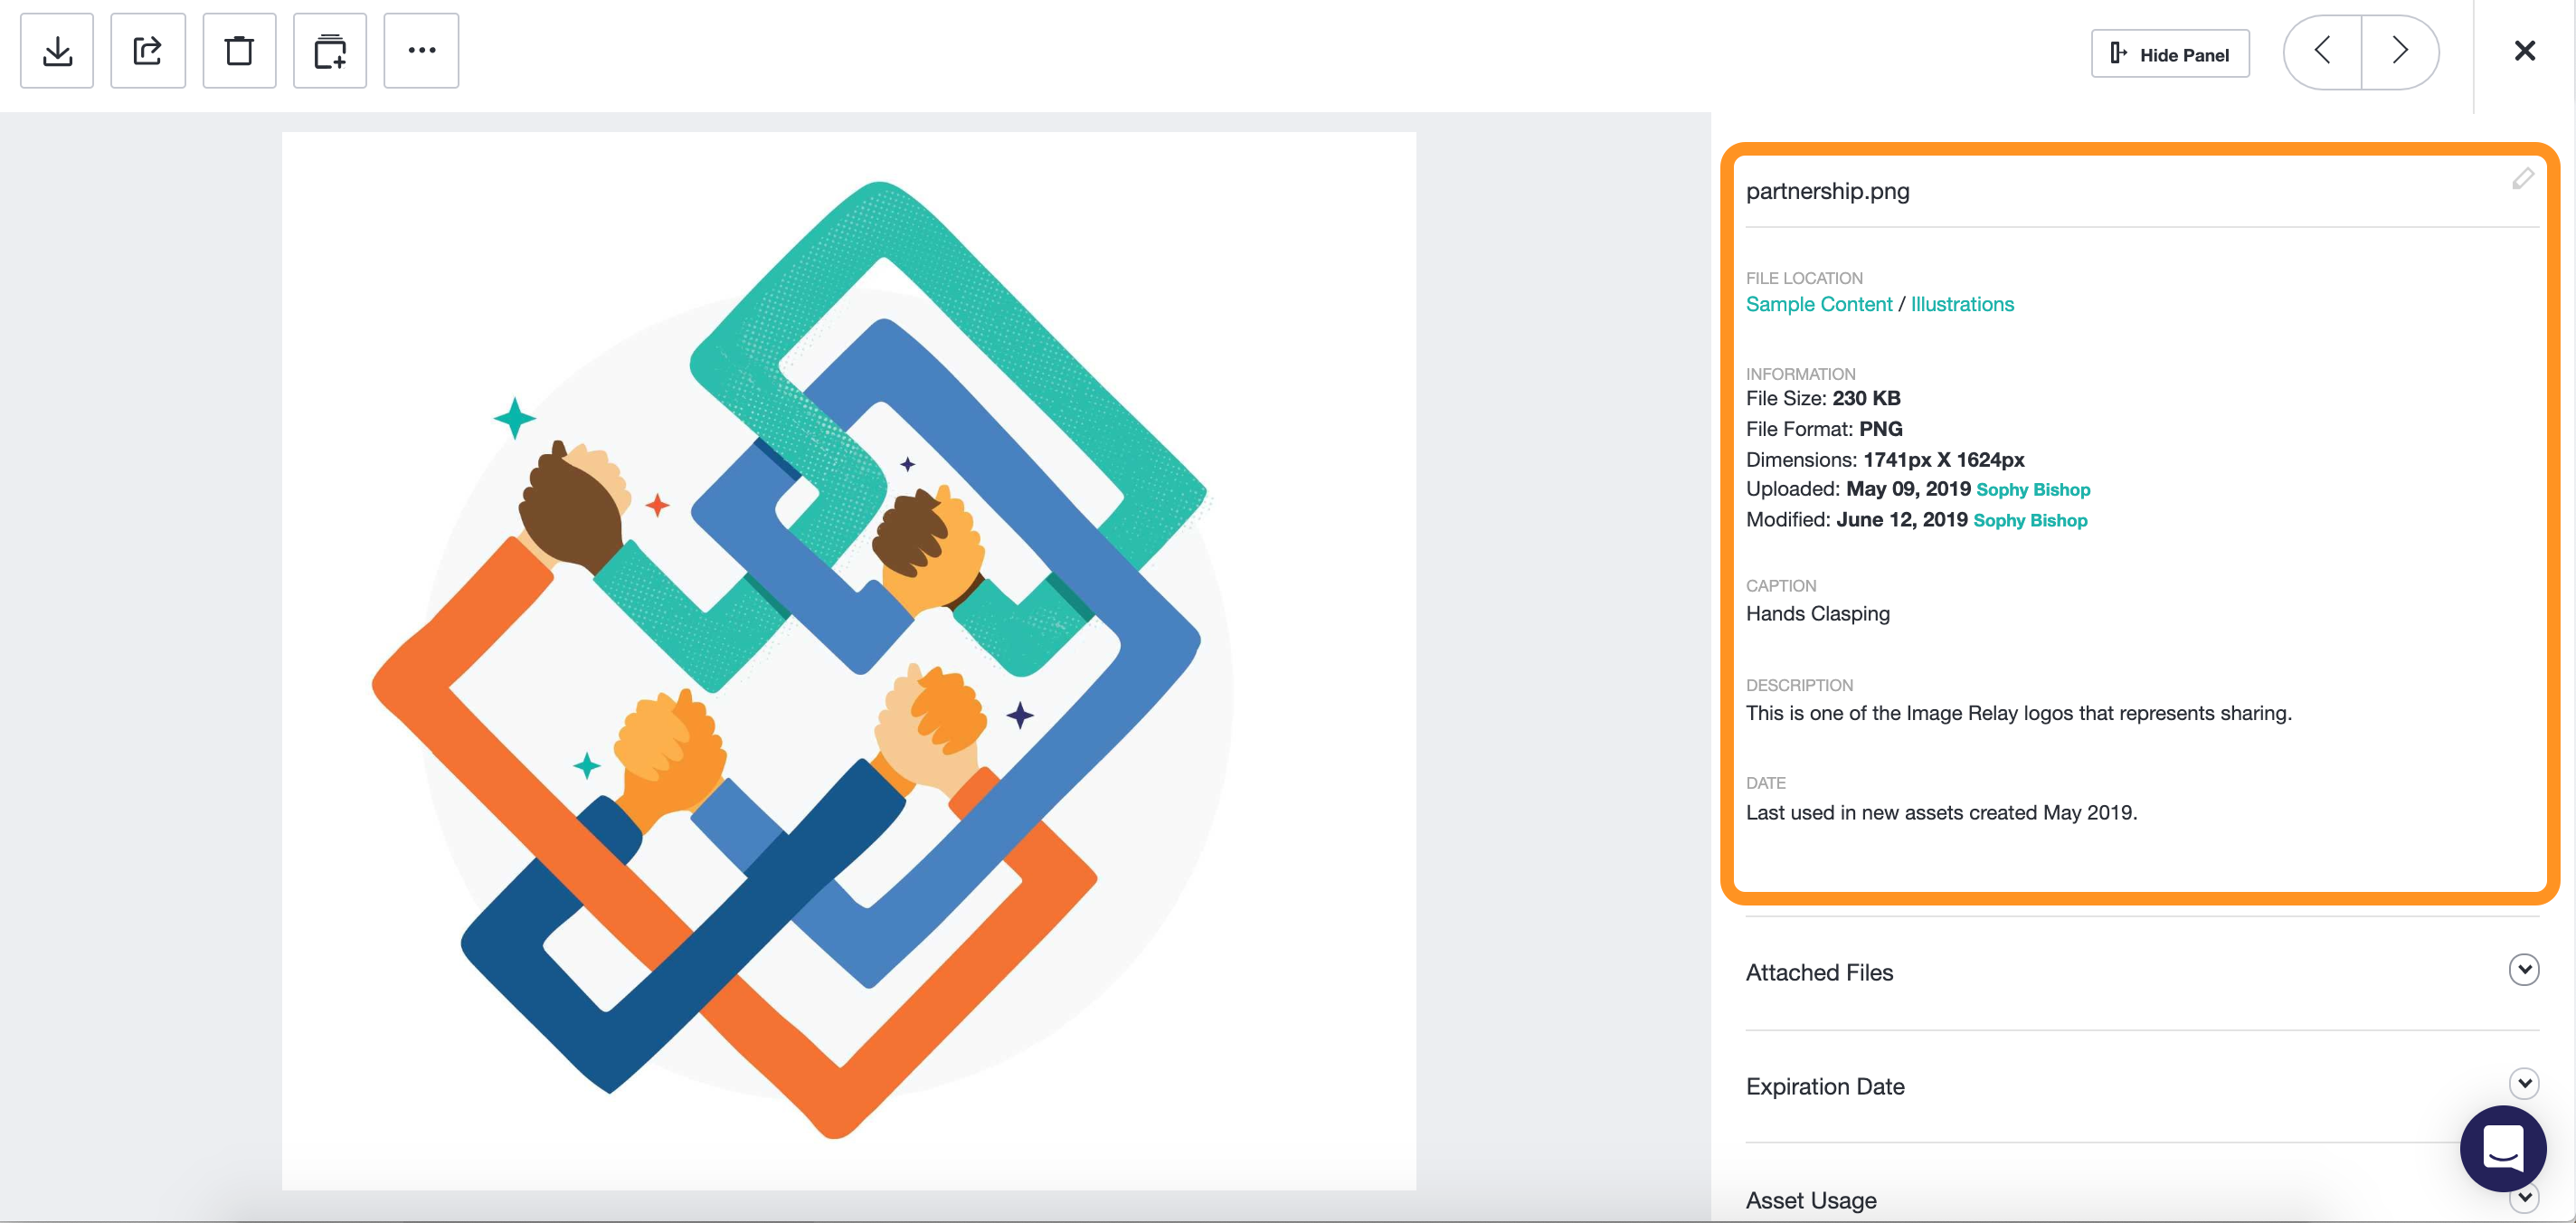Screen dimensions: 2576x1223
Task: Open the chat support widget
Action: point(2502,1147)
